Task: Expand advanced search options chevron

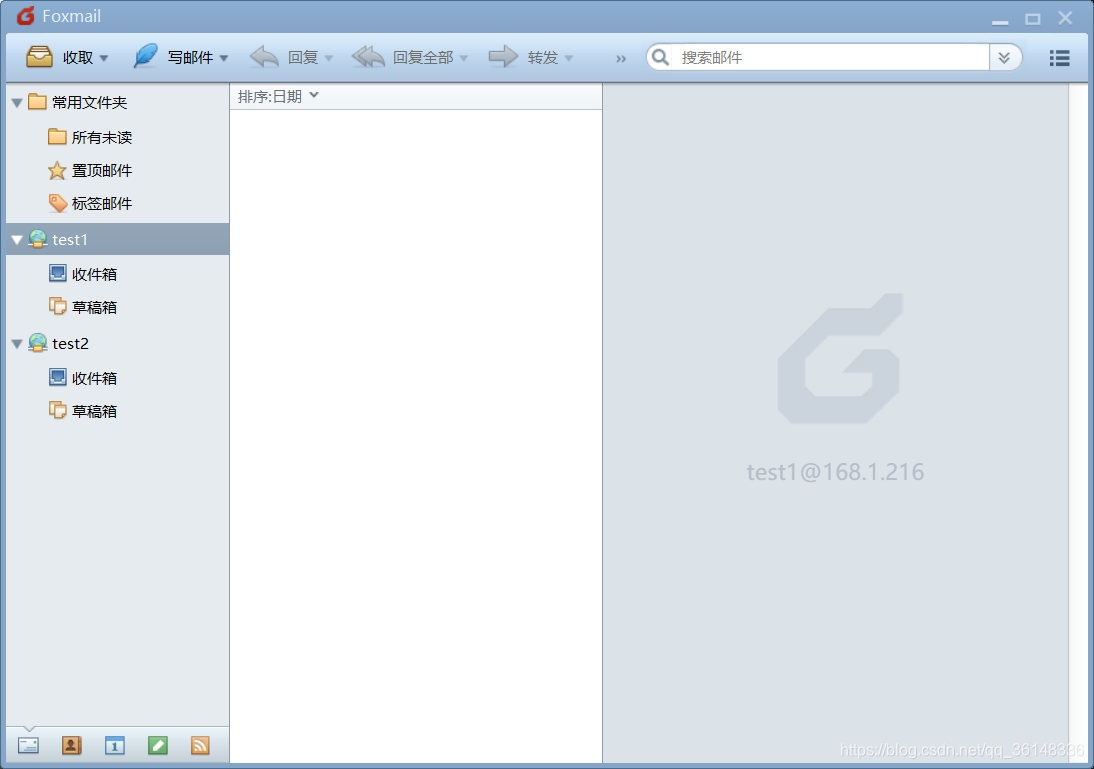Action: [x=1005, y=57]
